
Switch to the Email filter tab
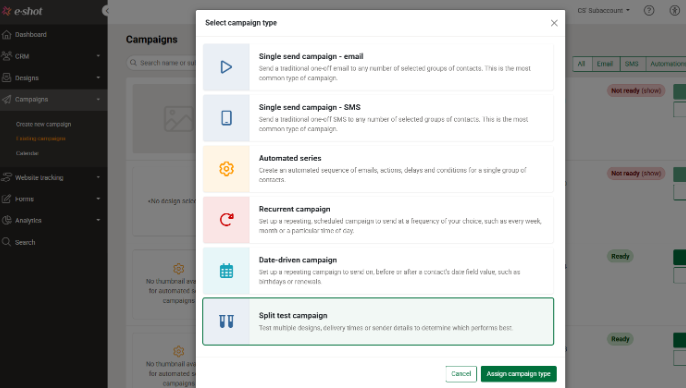605,64
